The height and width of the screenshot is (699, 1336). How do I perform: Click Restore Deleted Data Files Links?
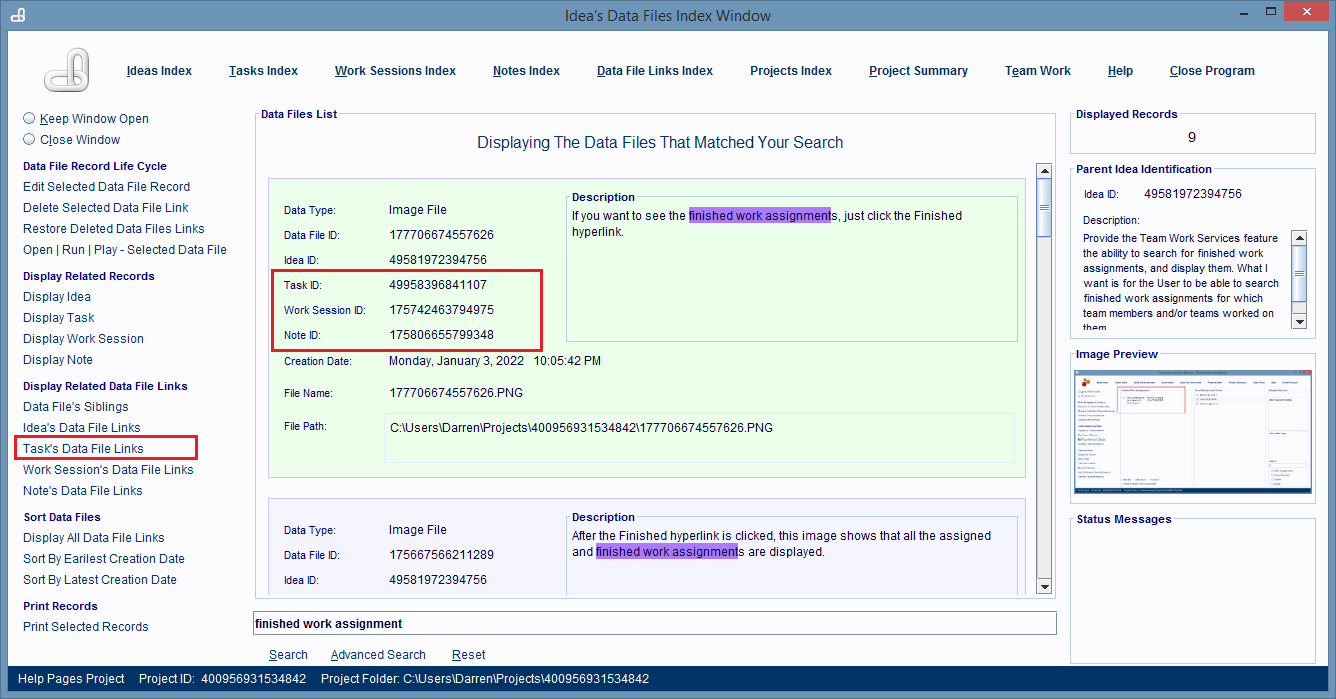[114, 229]
